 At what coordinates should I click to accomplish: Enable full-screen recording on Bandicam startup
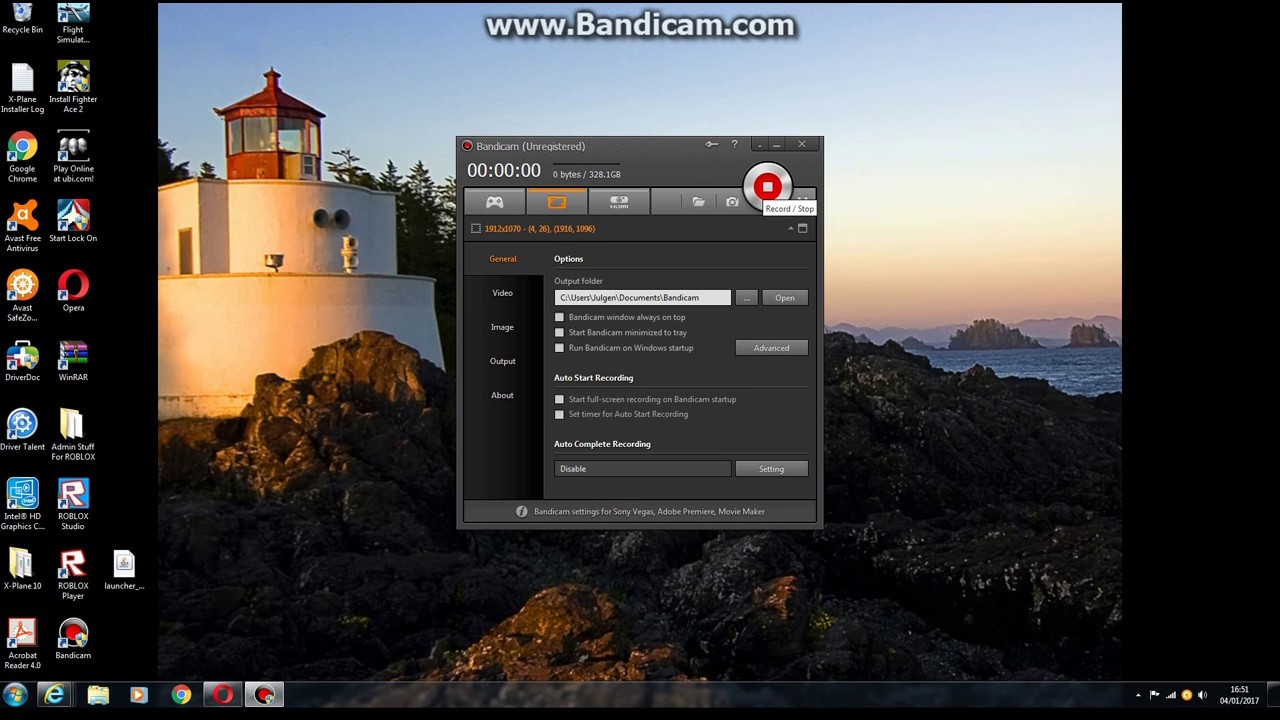point(559,399)
